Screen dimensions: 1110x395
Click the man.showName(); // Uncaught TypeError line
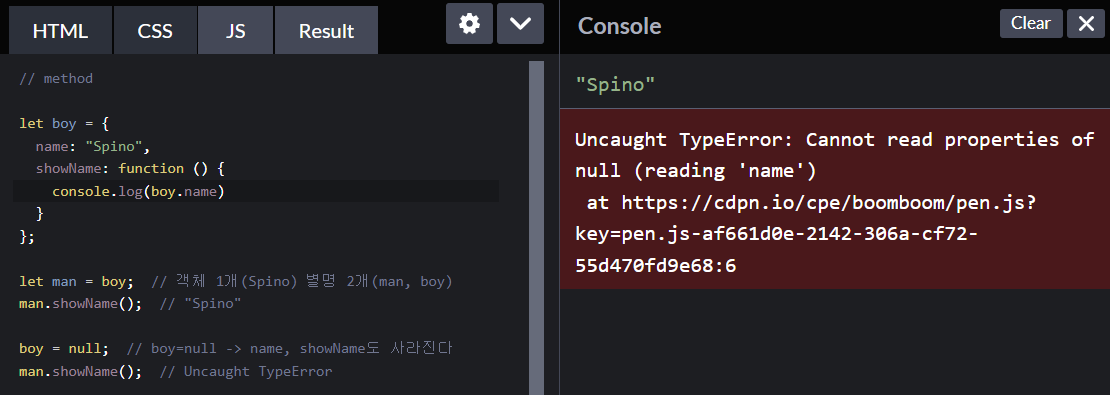coord(176,372)
